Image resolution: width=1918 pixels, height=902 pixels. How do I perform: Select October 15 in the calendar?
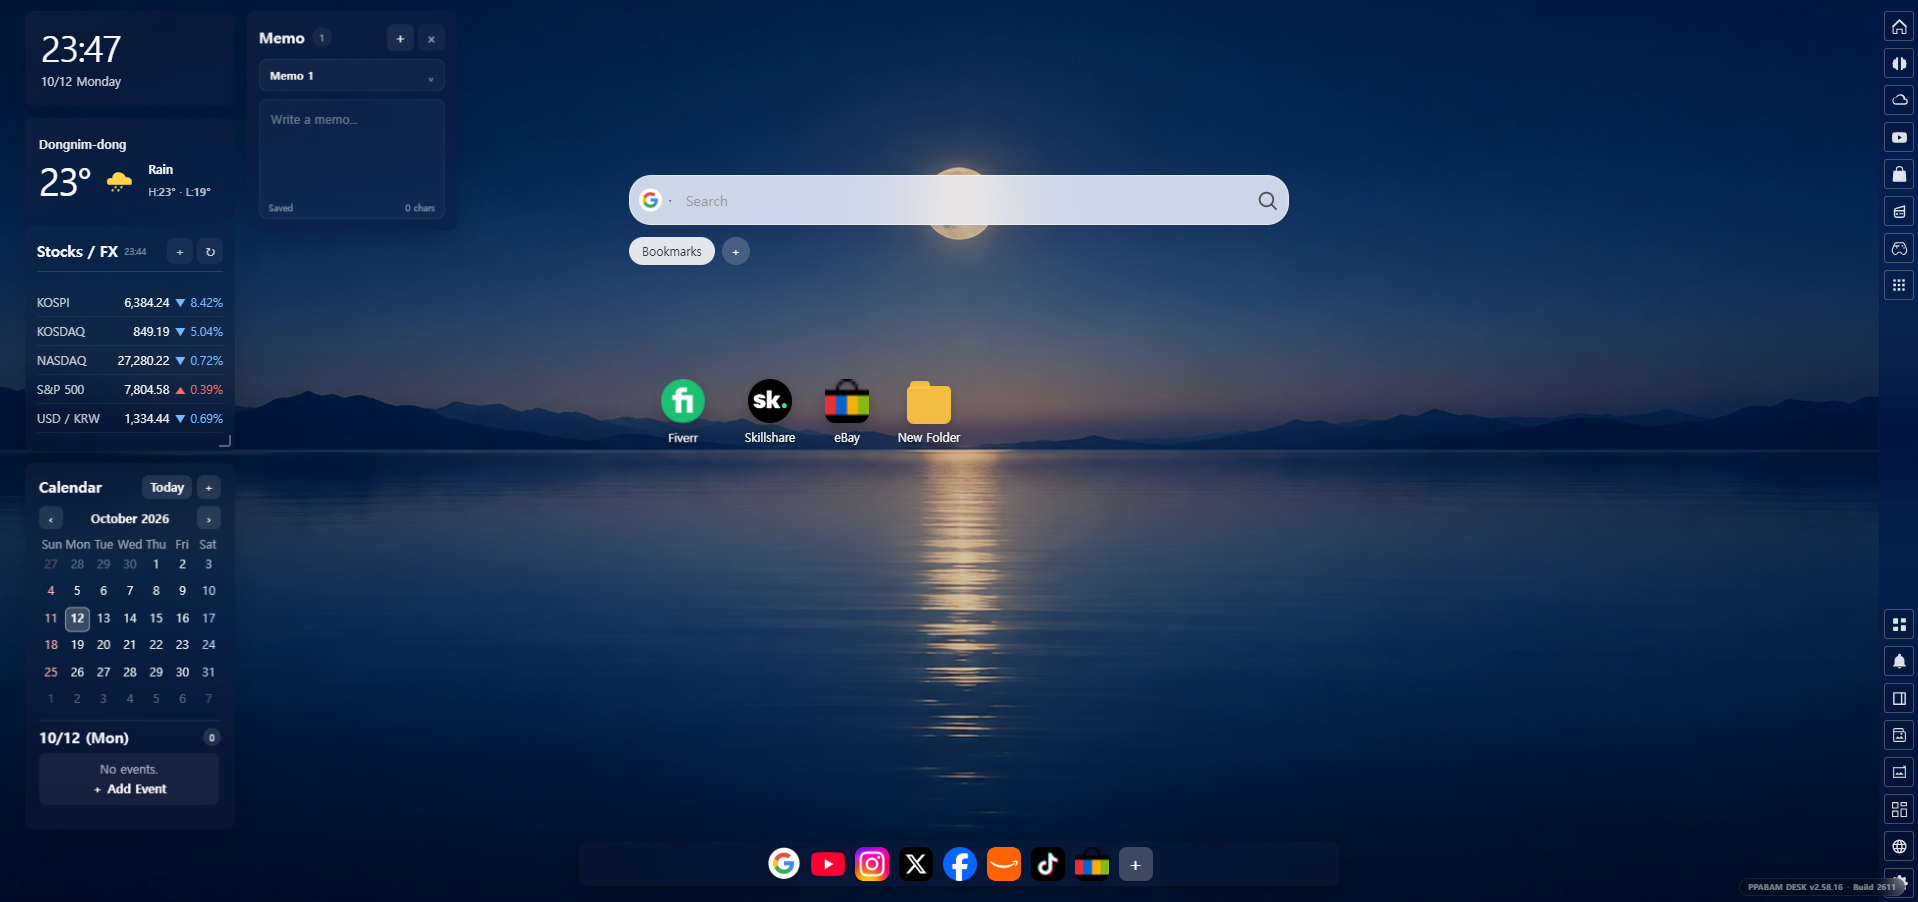pos(156,618)
